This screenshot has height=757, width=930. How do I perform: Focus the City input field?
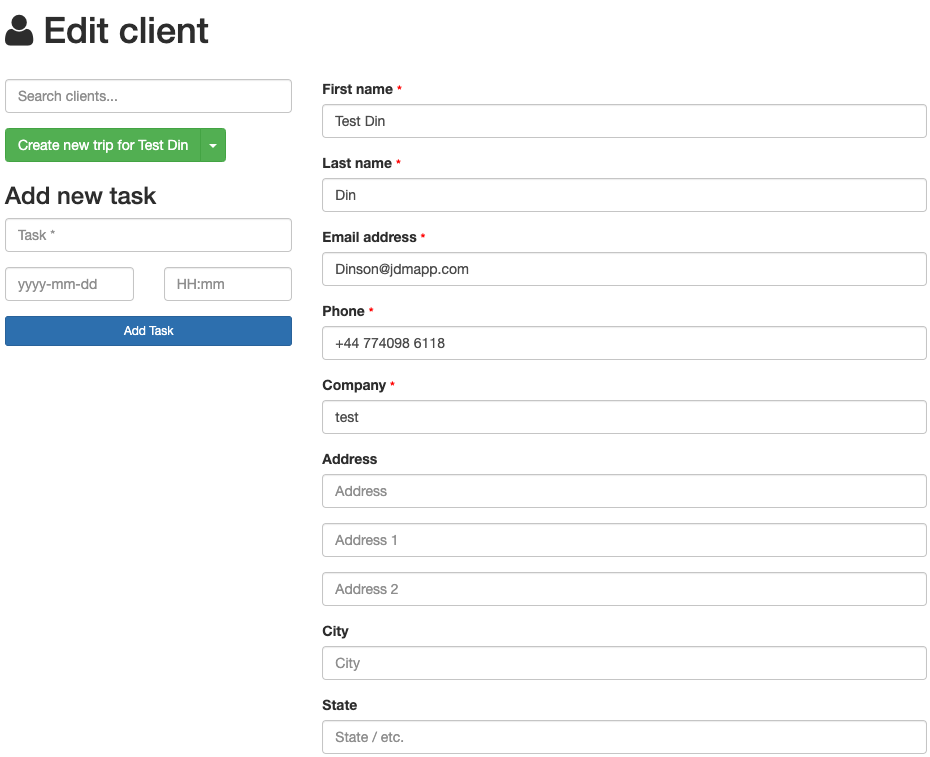624,663
